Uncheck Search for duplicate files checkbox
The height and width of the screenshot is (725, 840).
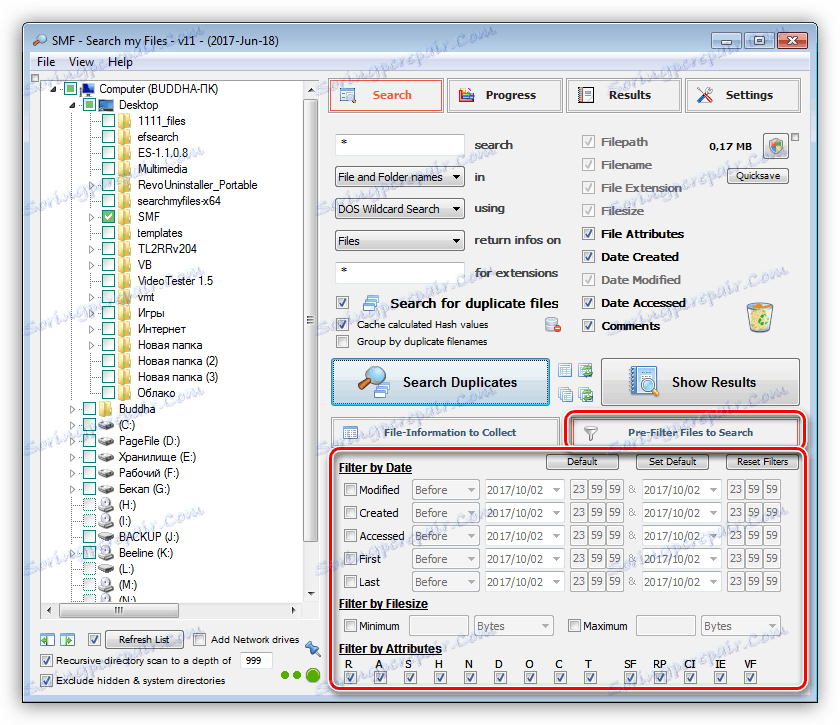point(342,303)
